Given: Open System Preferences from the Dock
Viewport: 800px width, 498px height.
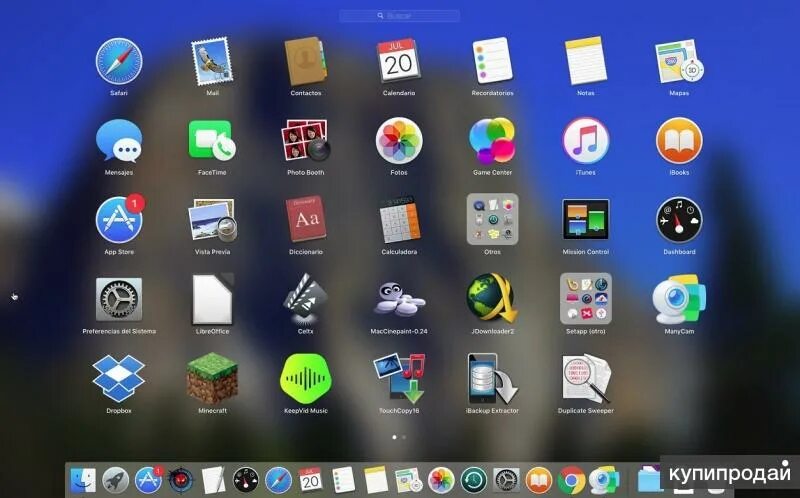Looking at the screenshot, I should 507,480.
